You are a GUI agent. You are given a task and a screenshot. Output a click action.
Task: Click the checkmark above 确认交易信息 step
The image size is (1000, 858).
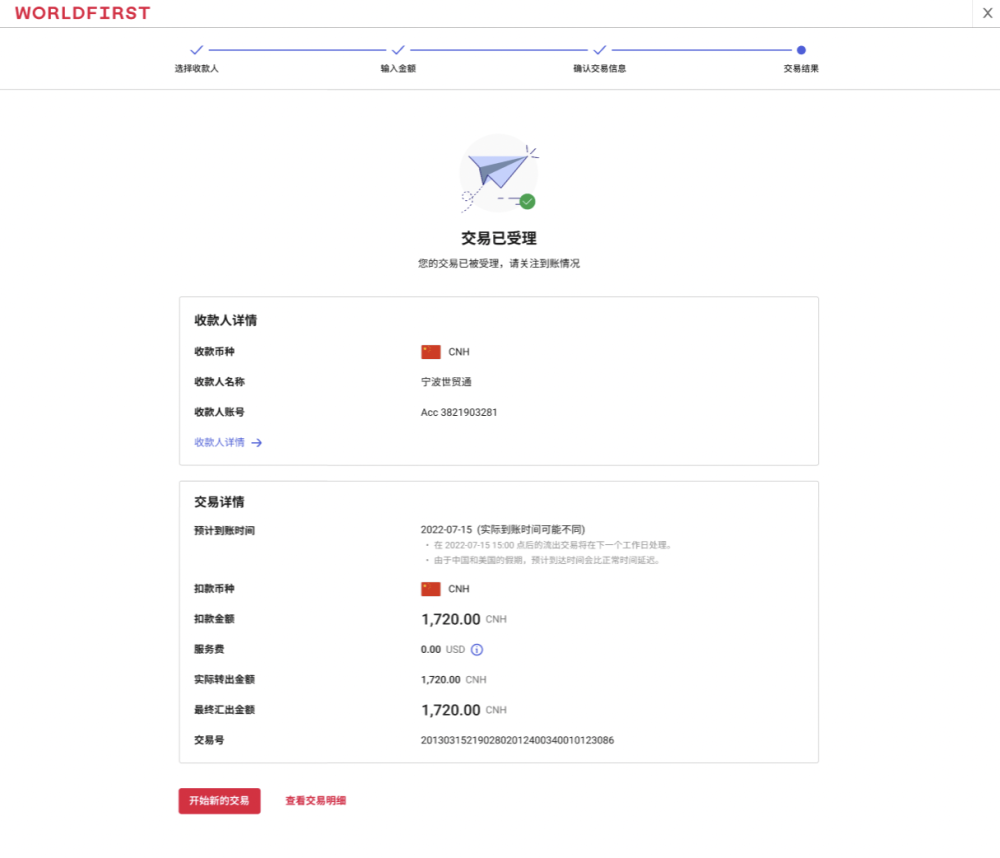click(x=600, y=47)
